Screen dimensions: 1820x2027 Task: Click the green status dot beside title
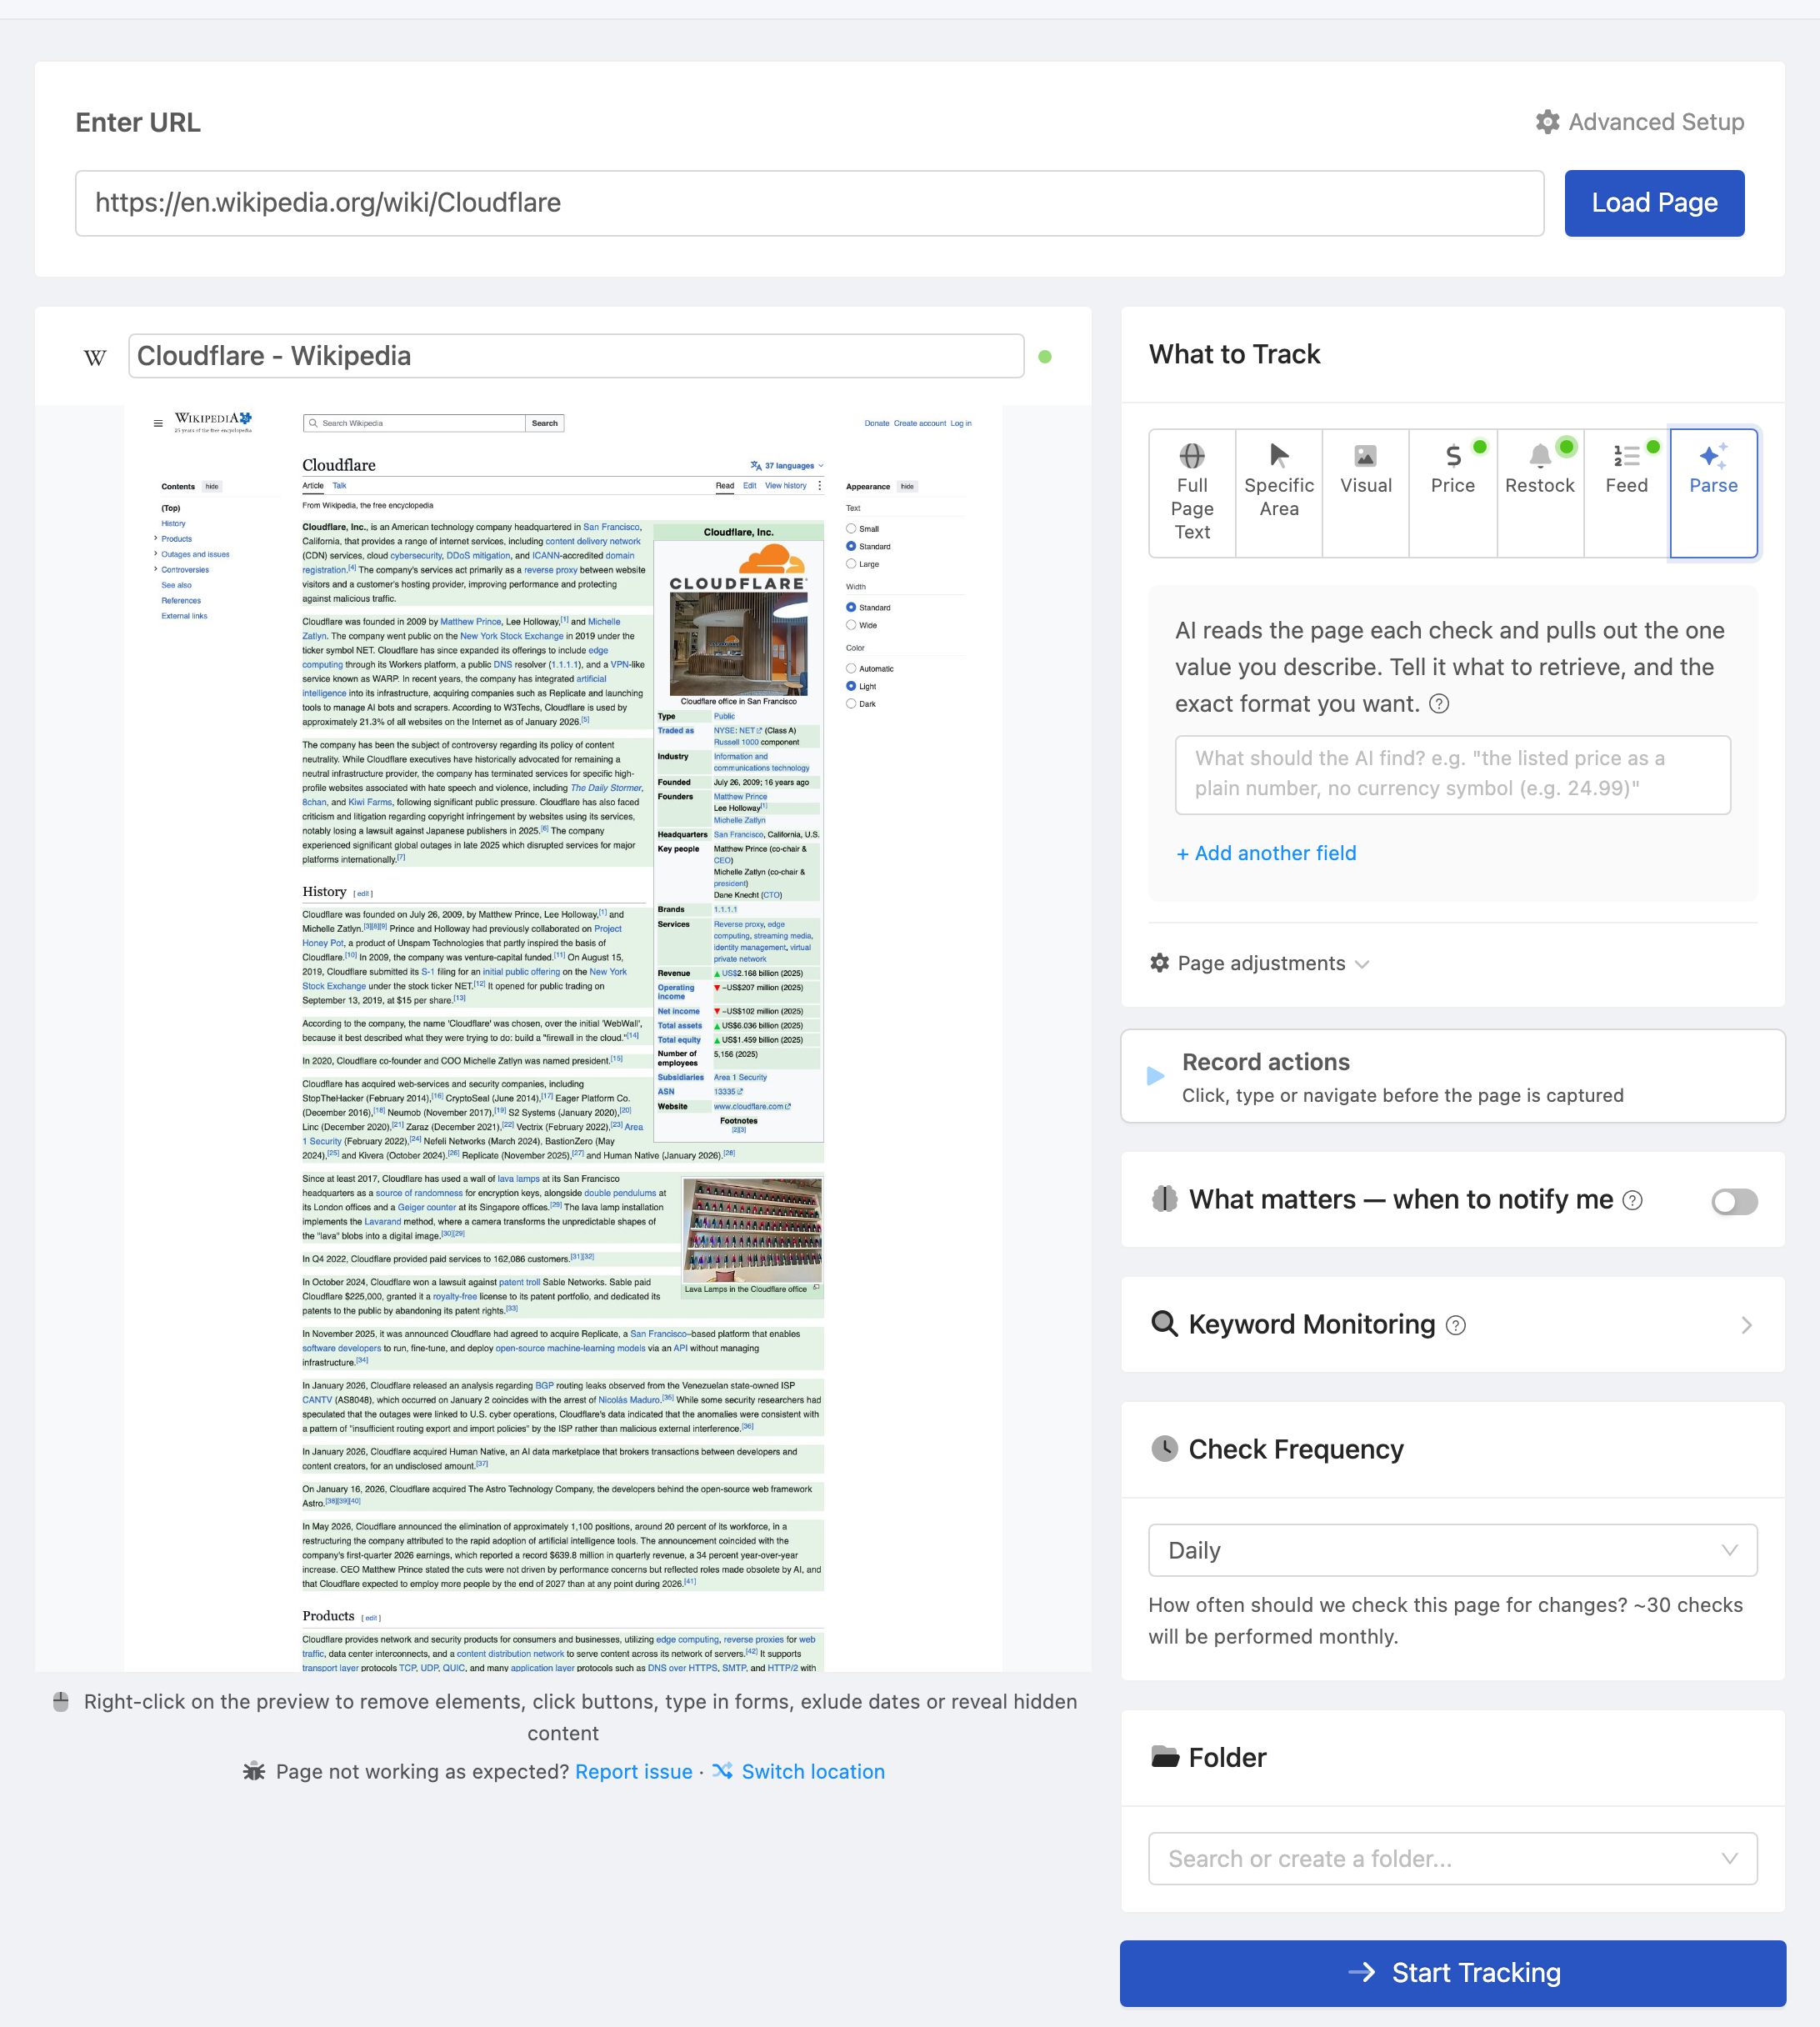point(1045,356)
